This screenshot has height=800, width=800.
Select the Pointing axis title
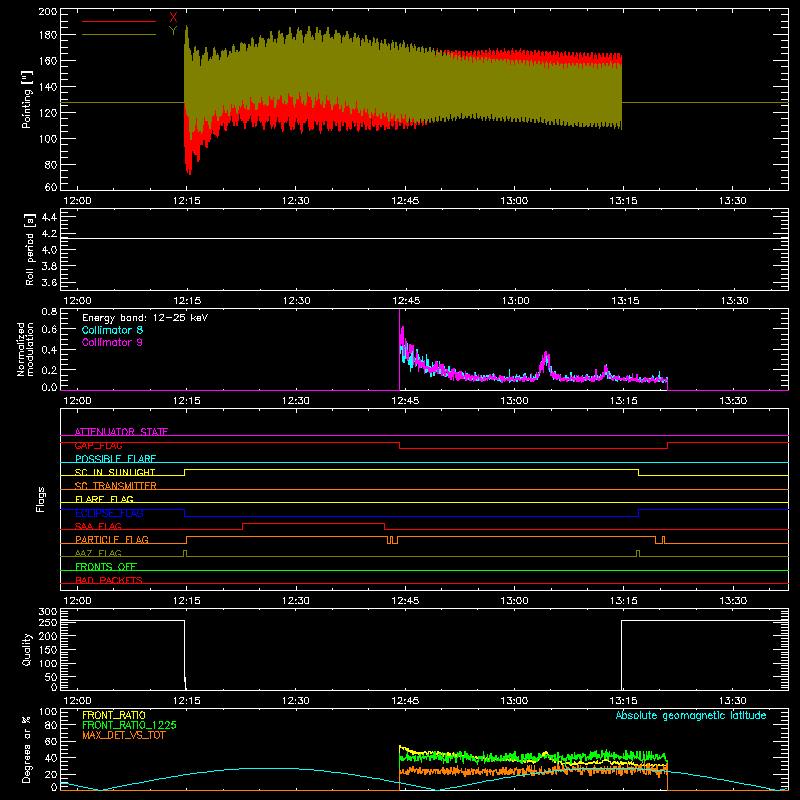coord(27,99)
